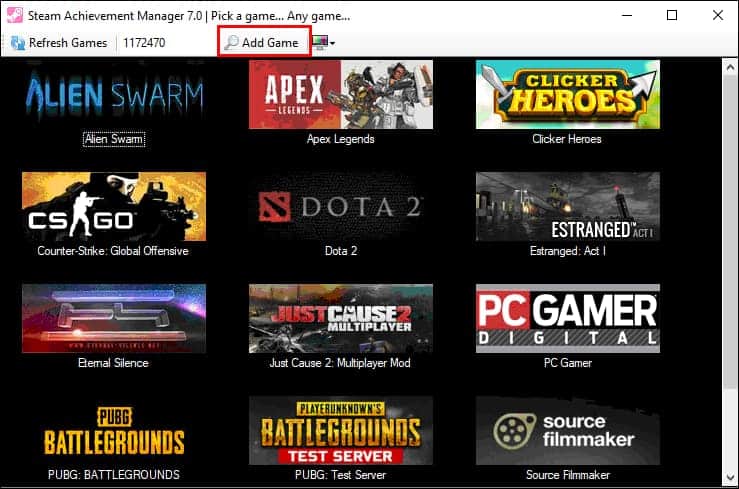The width and height of the screenshot is (739, 489).
Task: Click the Add Game button
Action: click(263, 43)
